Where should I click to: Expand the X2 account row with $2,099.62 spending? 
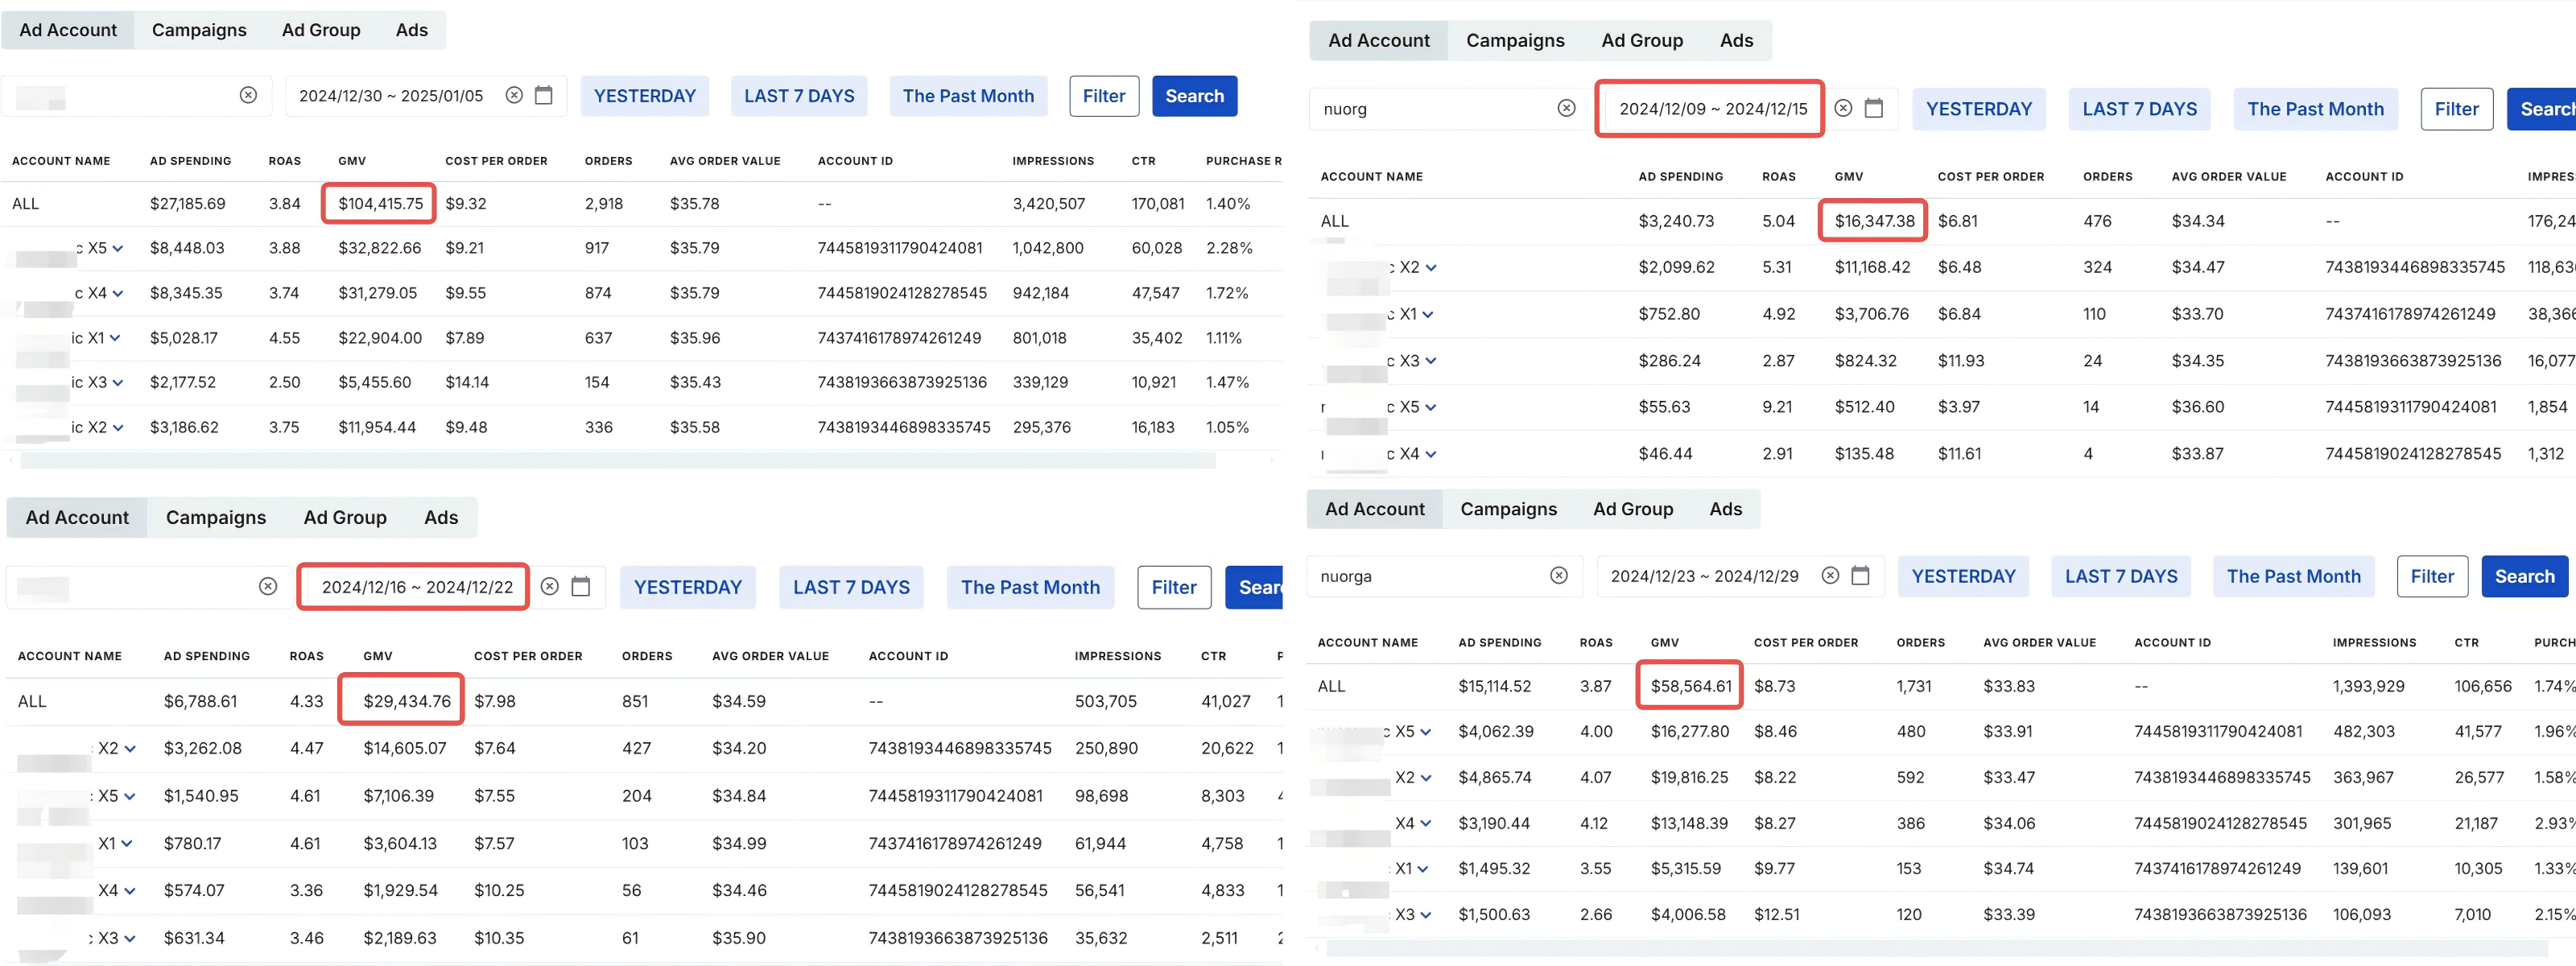(x=1431, y=267)
